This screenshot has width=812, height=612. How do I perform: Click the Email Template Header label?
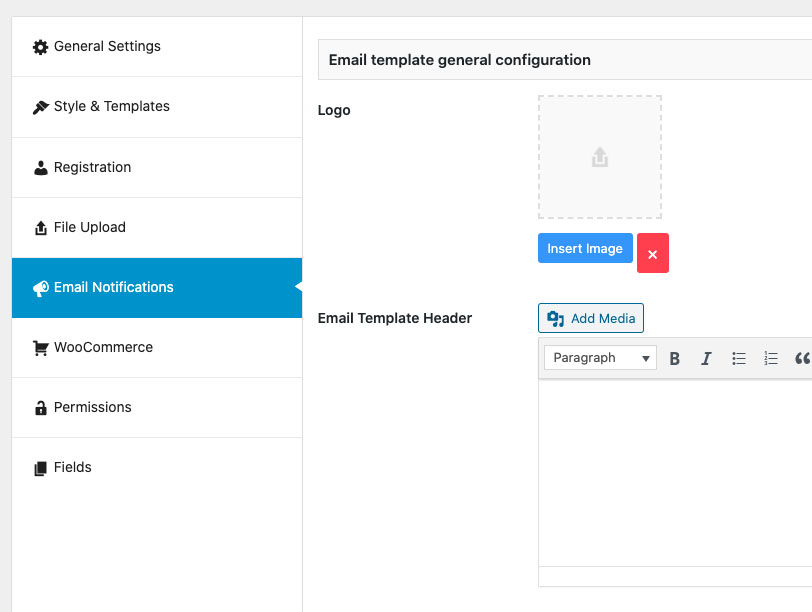click(x=395, y=318)
